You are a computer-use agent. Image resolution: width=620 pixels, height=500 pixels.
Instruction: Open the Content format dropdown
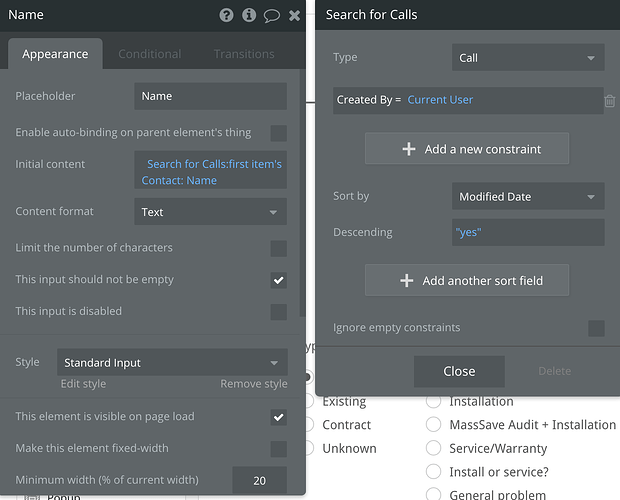click(210, 212)
